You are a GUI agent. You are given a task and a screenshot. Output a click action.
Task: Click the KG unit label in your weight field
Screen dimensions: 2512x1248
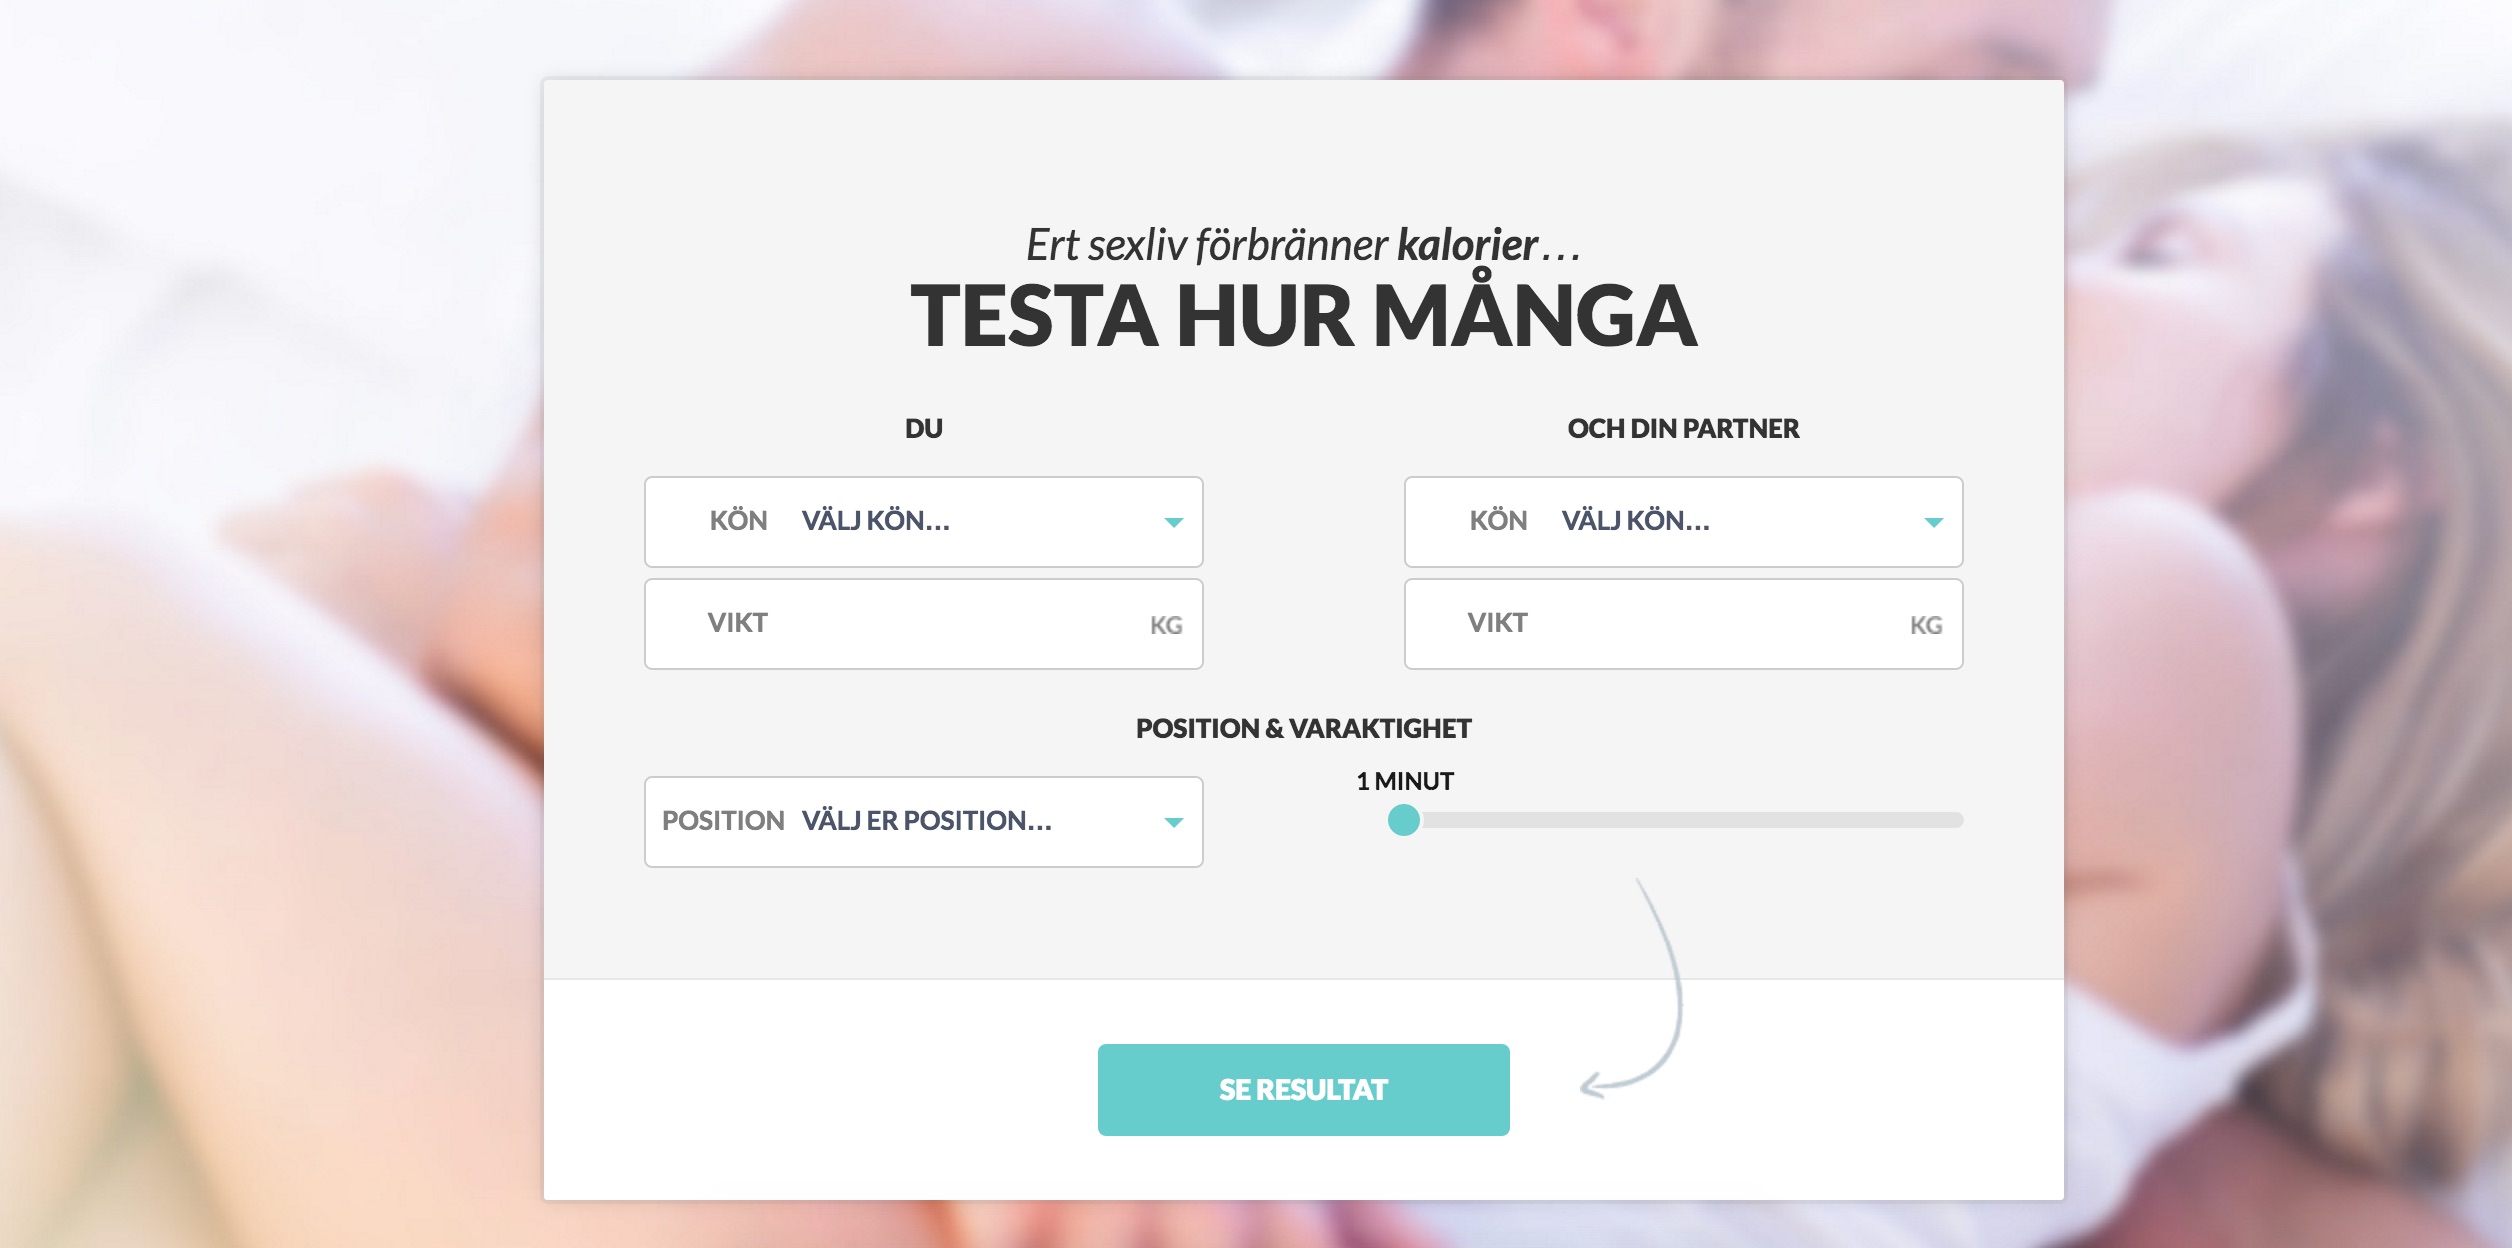(1167, 623)
